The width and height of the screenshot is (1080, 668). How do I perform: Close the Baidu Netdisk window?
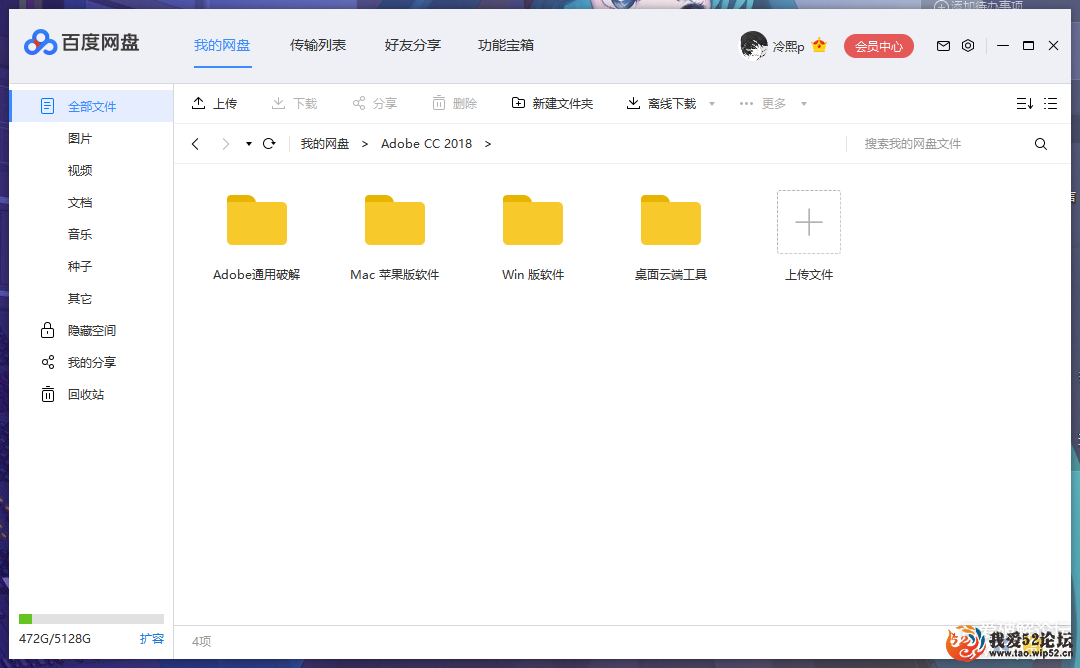click(x=1053, y=45)
